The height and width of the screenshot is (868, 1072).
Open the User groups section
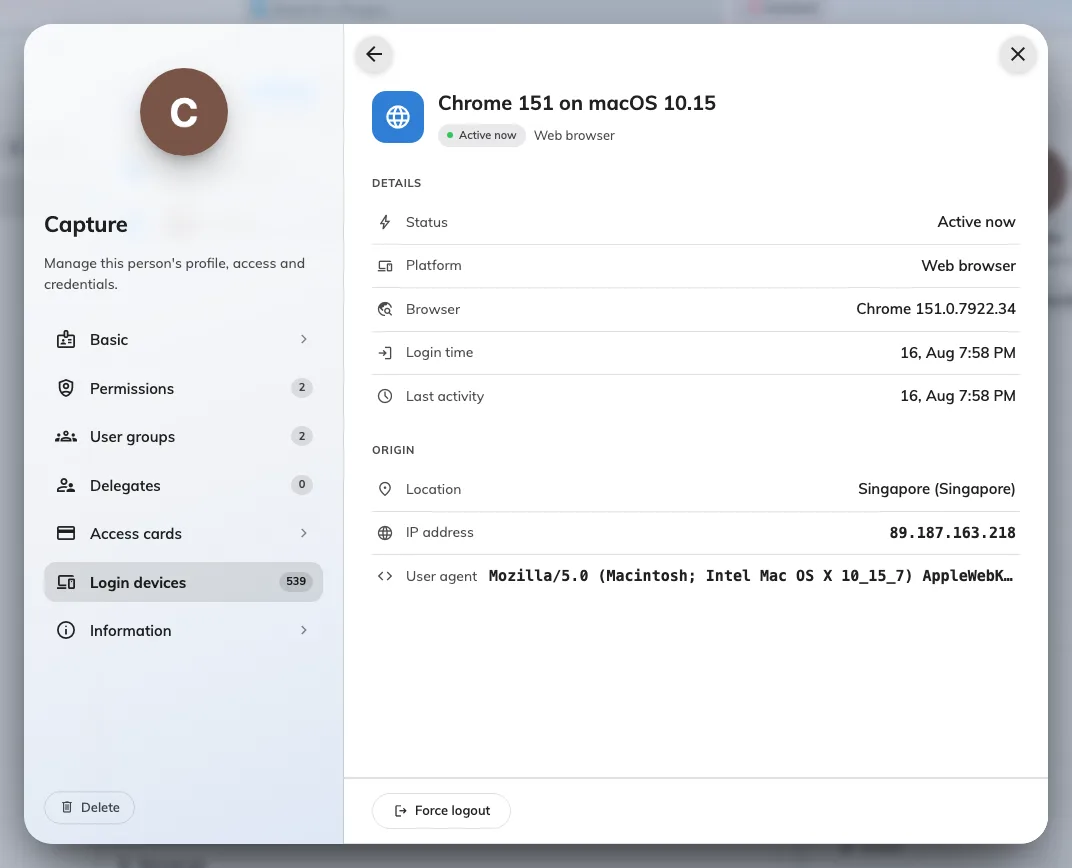(x=183, y=437)
